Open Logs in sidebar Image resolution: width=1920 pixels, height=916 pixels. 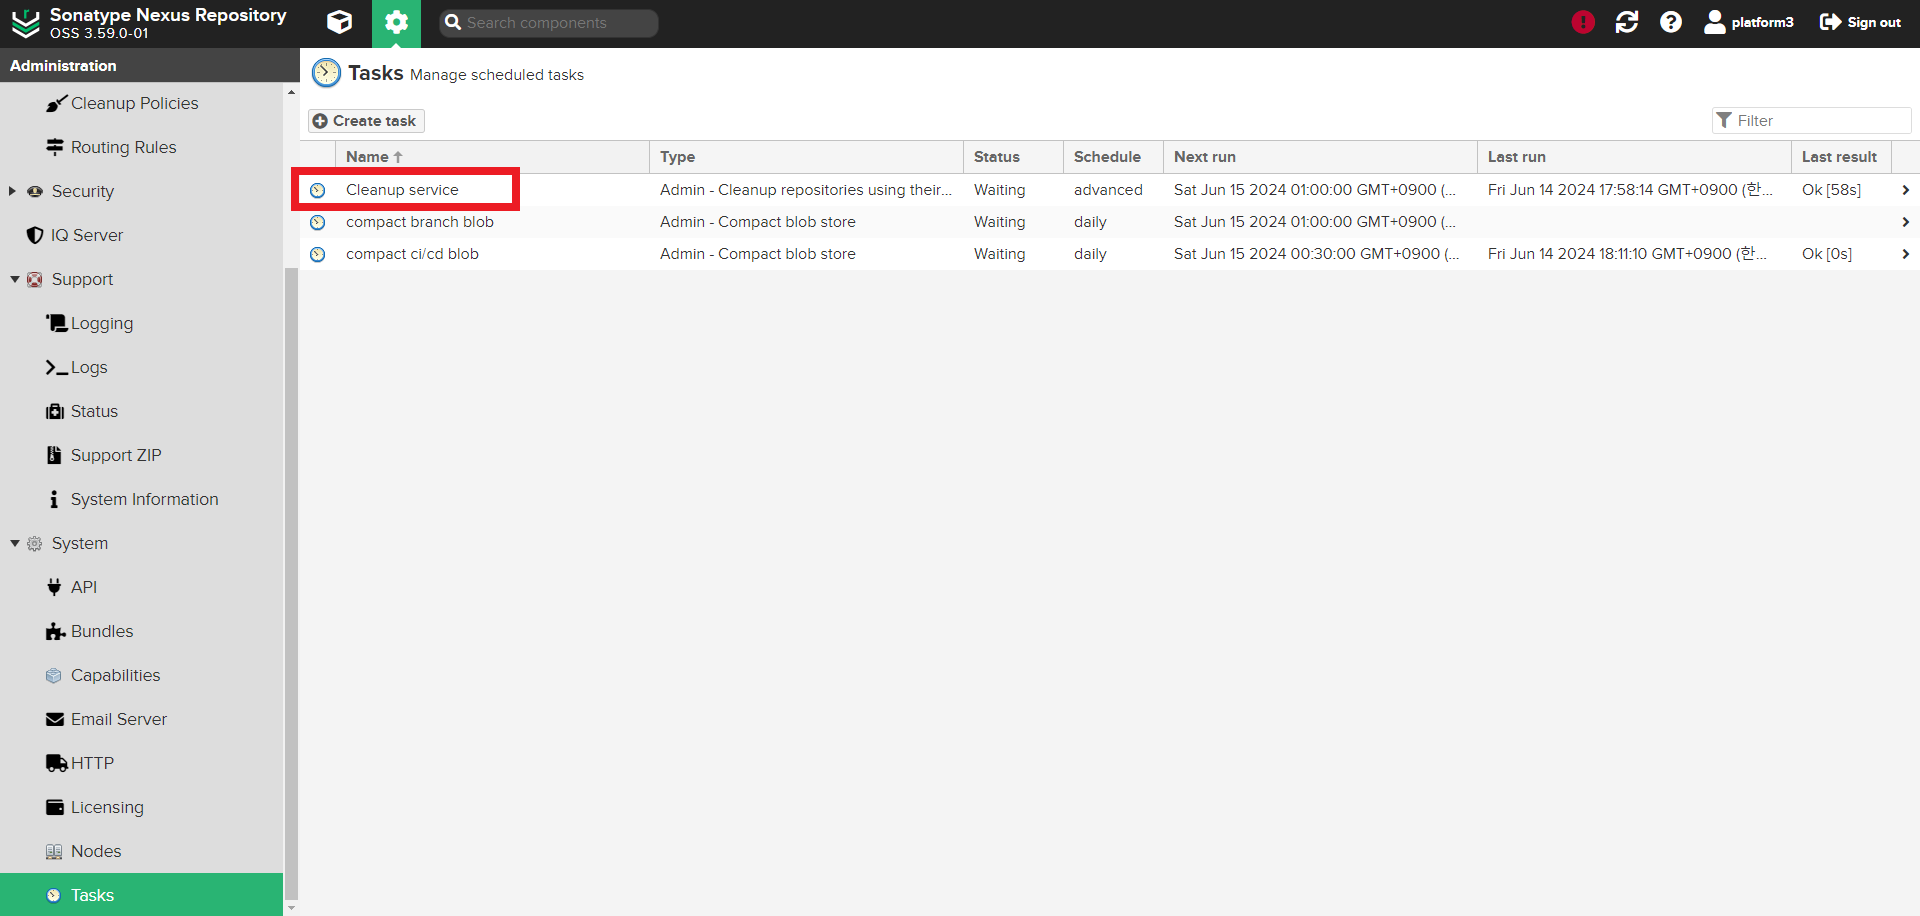[89, 367]
